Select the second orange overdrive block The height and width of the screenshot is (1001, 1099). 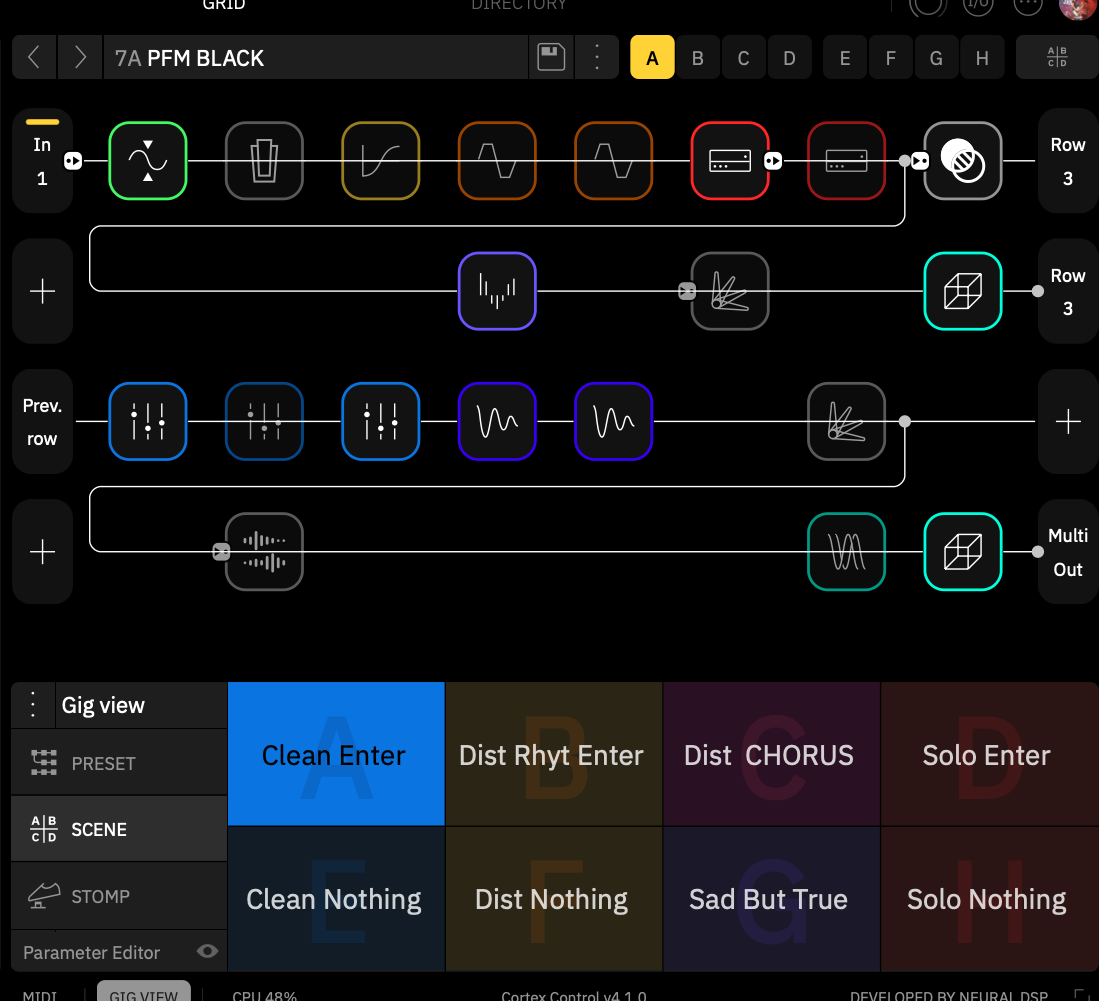coord(613,161)
